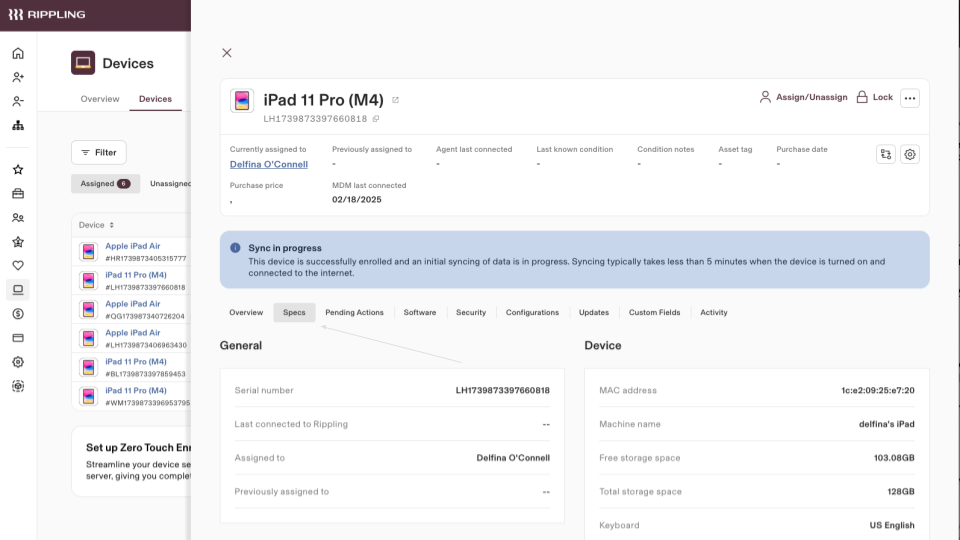The image size is (960, 540).
Task: Sort by the Device column header
Action: (x=96, y=225)
